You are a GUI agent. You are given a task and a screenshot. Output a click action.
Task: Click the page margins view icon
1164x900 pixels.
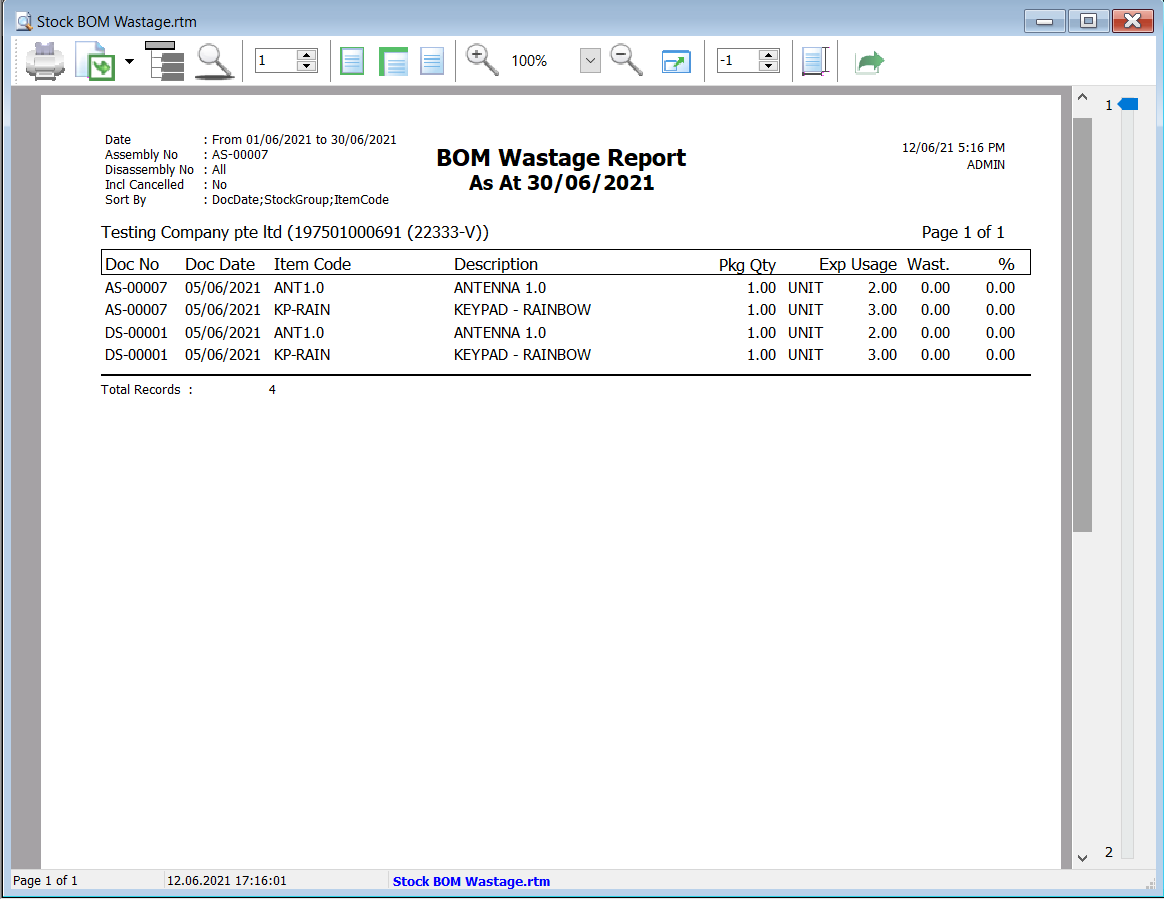(x=815, y=61)
